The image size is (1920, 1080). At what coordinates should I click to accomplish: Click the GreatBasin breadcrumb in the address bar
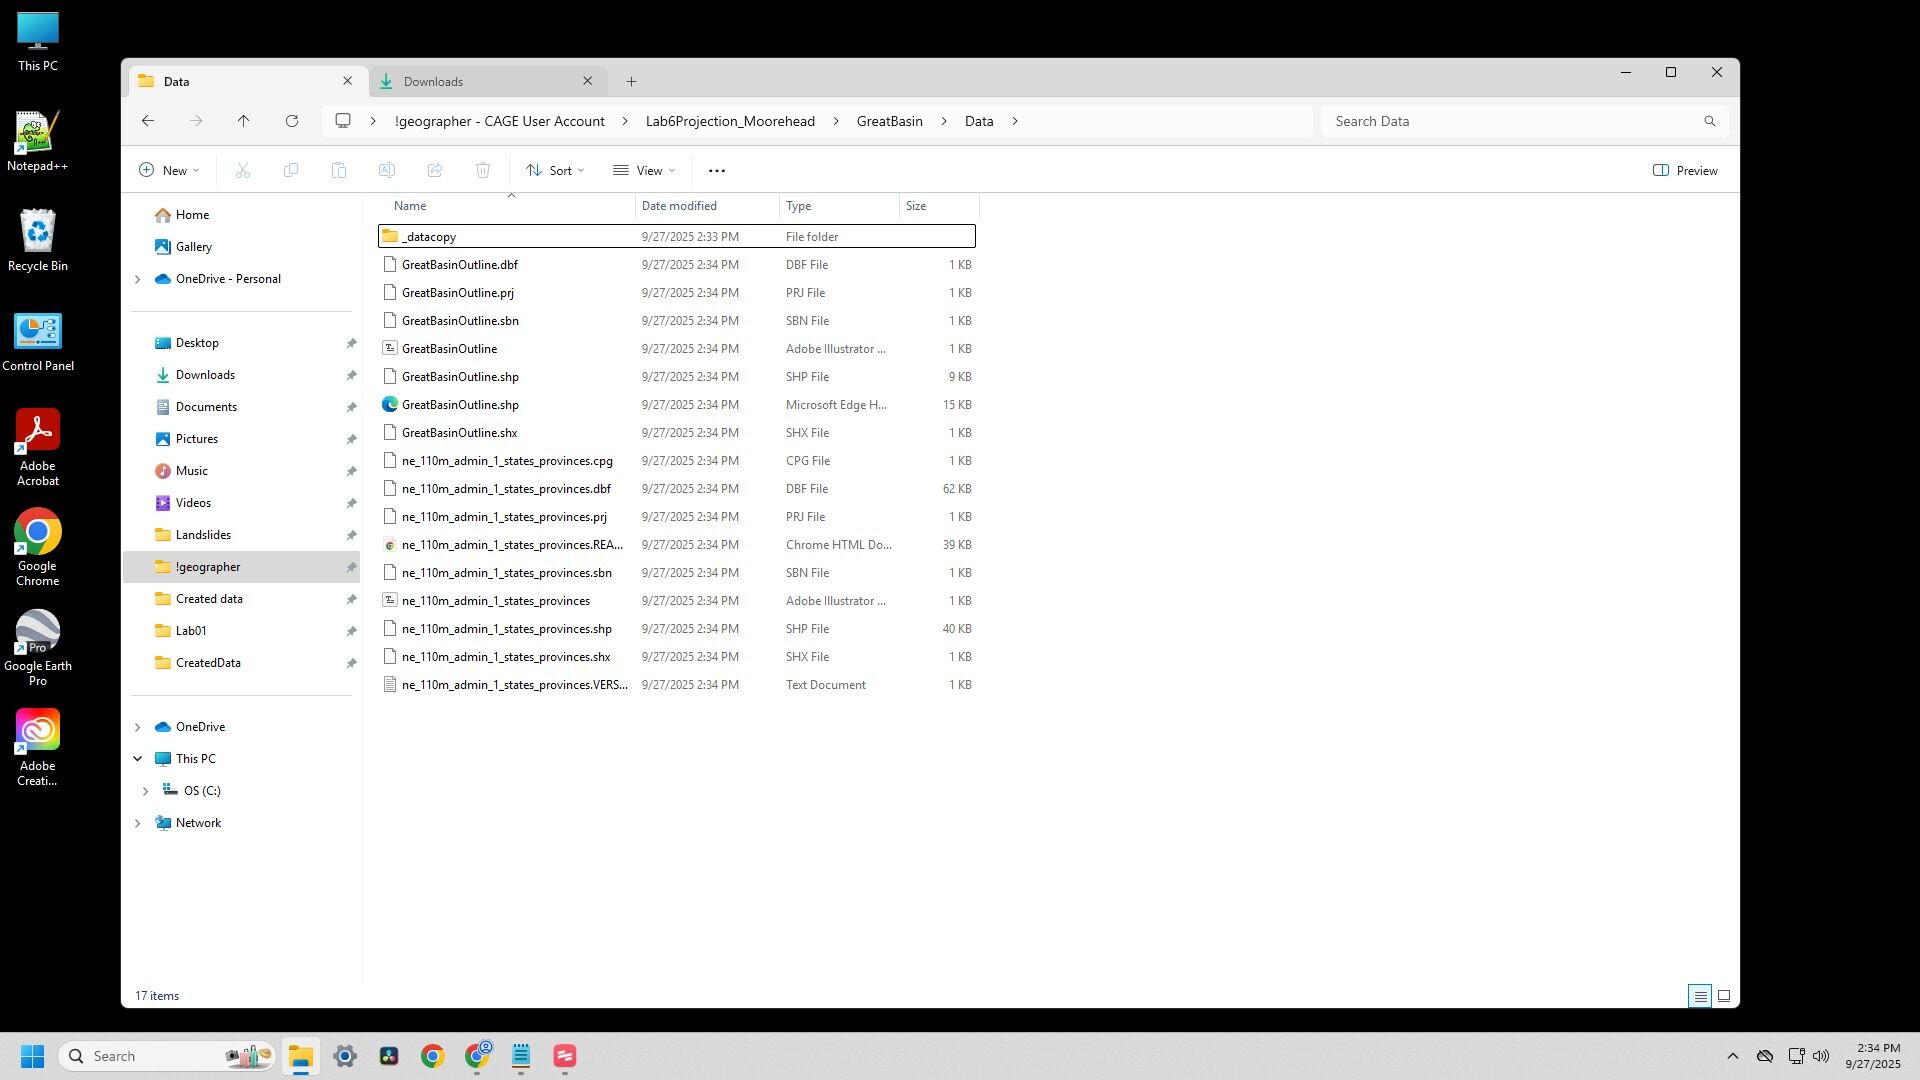[x=889, y=121]
